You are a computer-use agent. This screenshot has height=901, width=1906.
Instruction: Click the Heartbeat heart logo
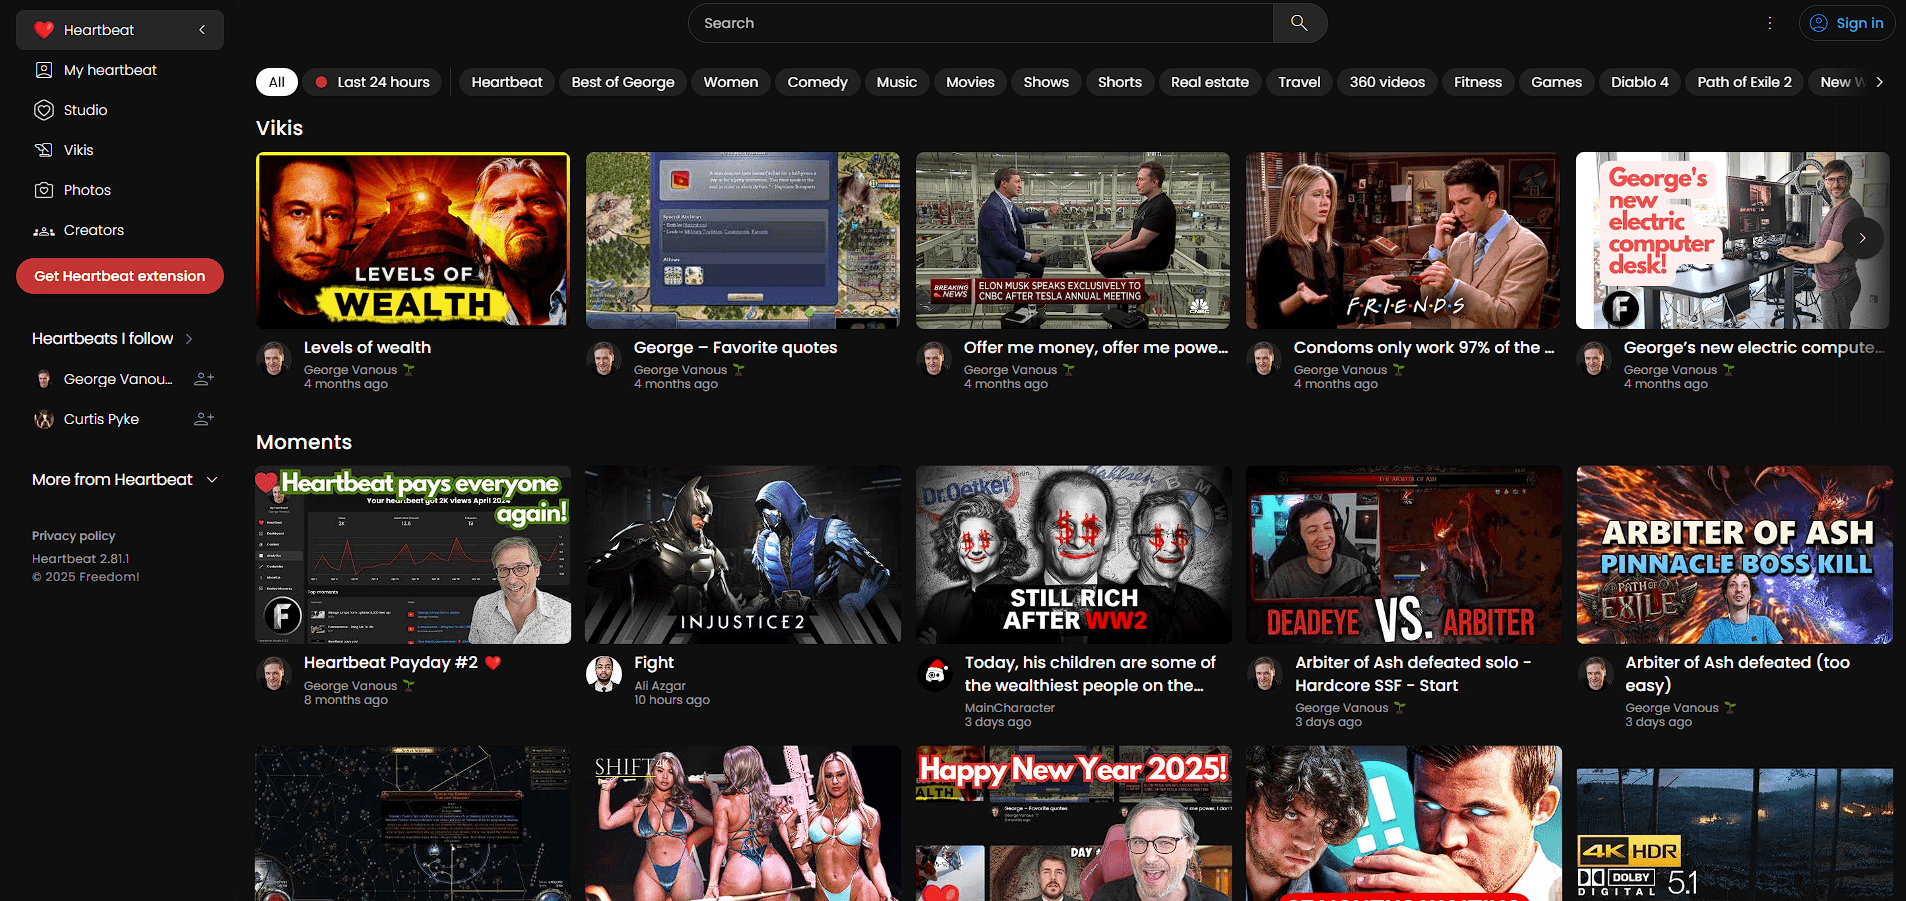[44, 30]
